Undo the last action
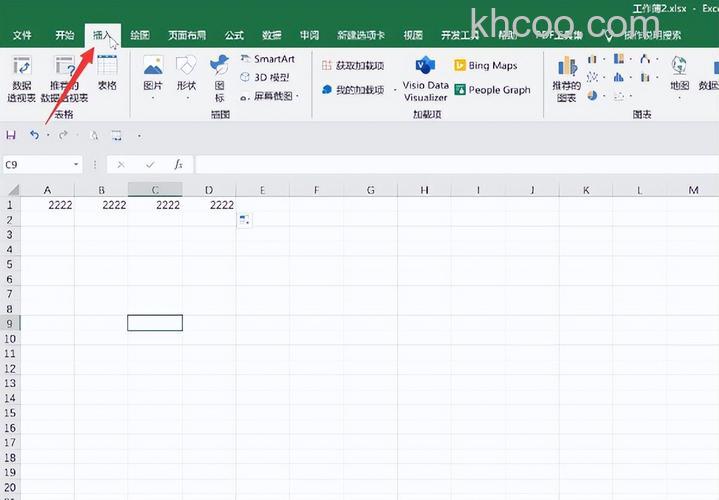Screen dimensions: 719x500 coord(34,135)
